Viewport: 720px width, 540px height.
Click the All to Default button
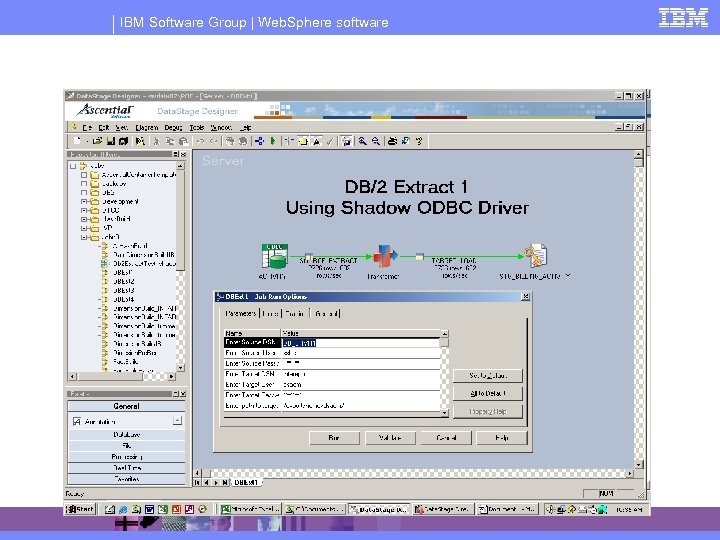click(488, 394)
